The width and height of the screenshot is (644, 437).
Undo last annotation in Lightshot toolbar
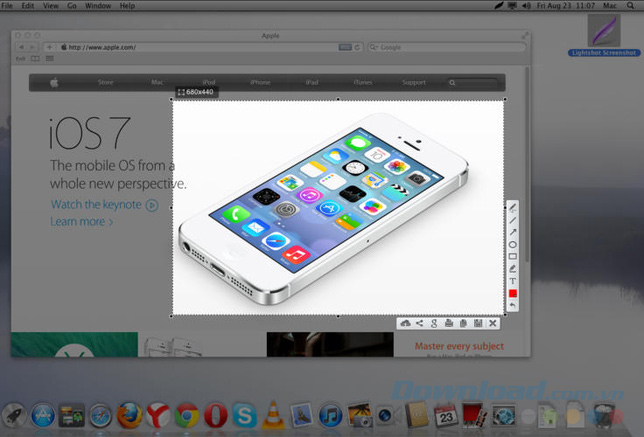pyautogui.click(x=513, y=305)
